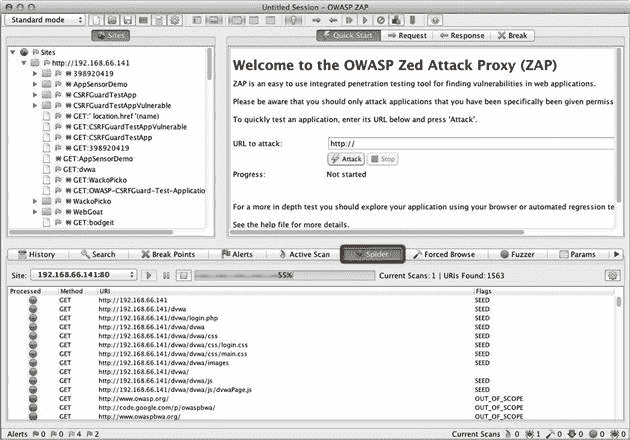Click the Snapshot Session toolbar icon
Image resolution: width=630 pixels, height=440 pixels.
(143, 20)
